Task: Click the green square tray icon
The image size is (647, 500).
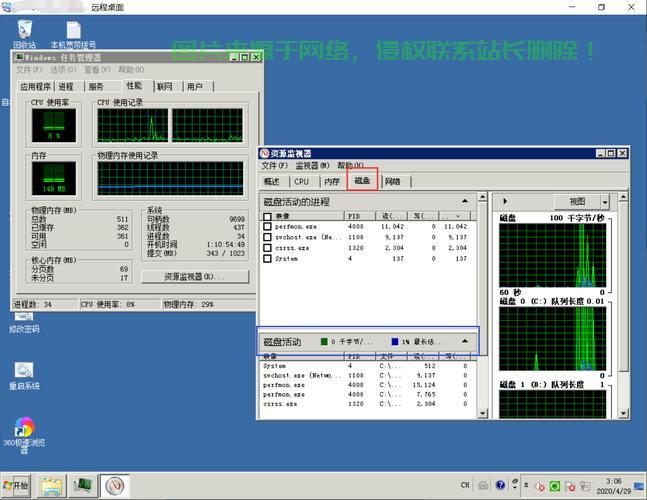Action: 555,486
